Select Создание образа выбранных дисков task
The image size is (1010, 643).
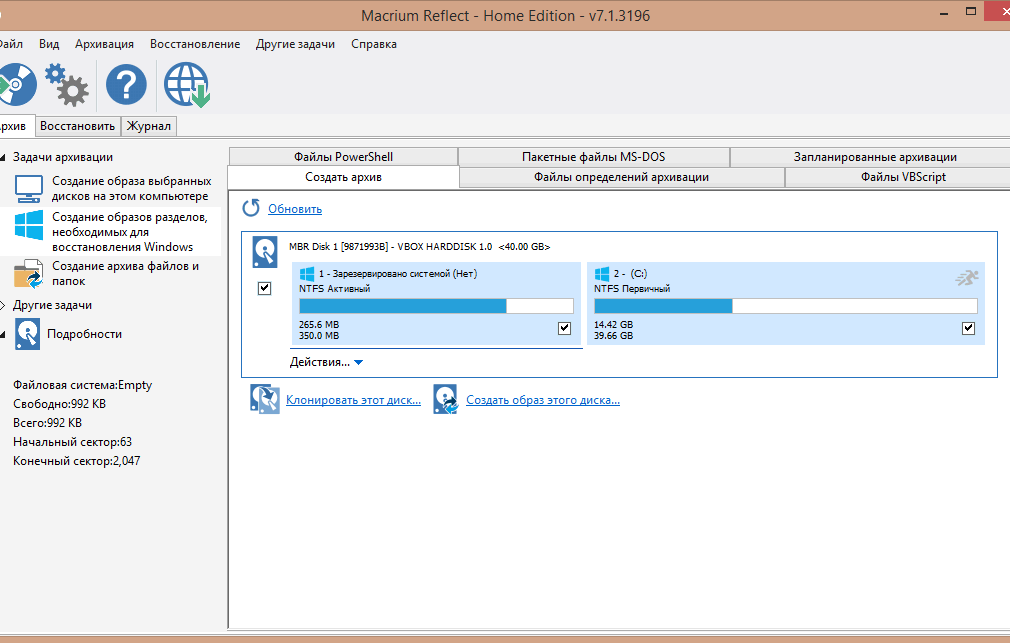pyautogui.click(x=131, y=189)
